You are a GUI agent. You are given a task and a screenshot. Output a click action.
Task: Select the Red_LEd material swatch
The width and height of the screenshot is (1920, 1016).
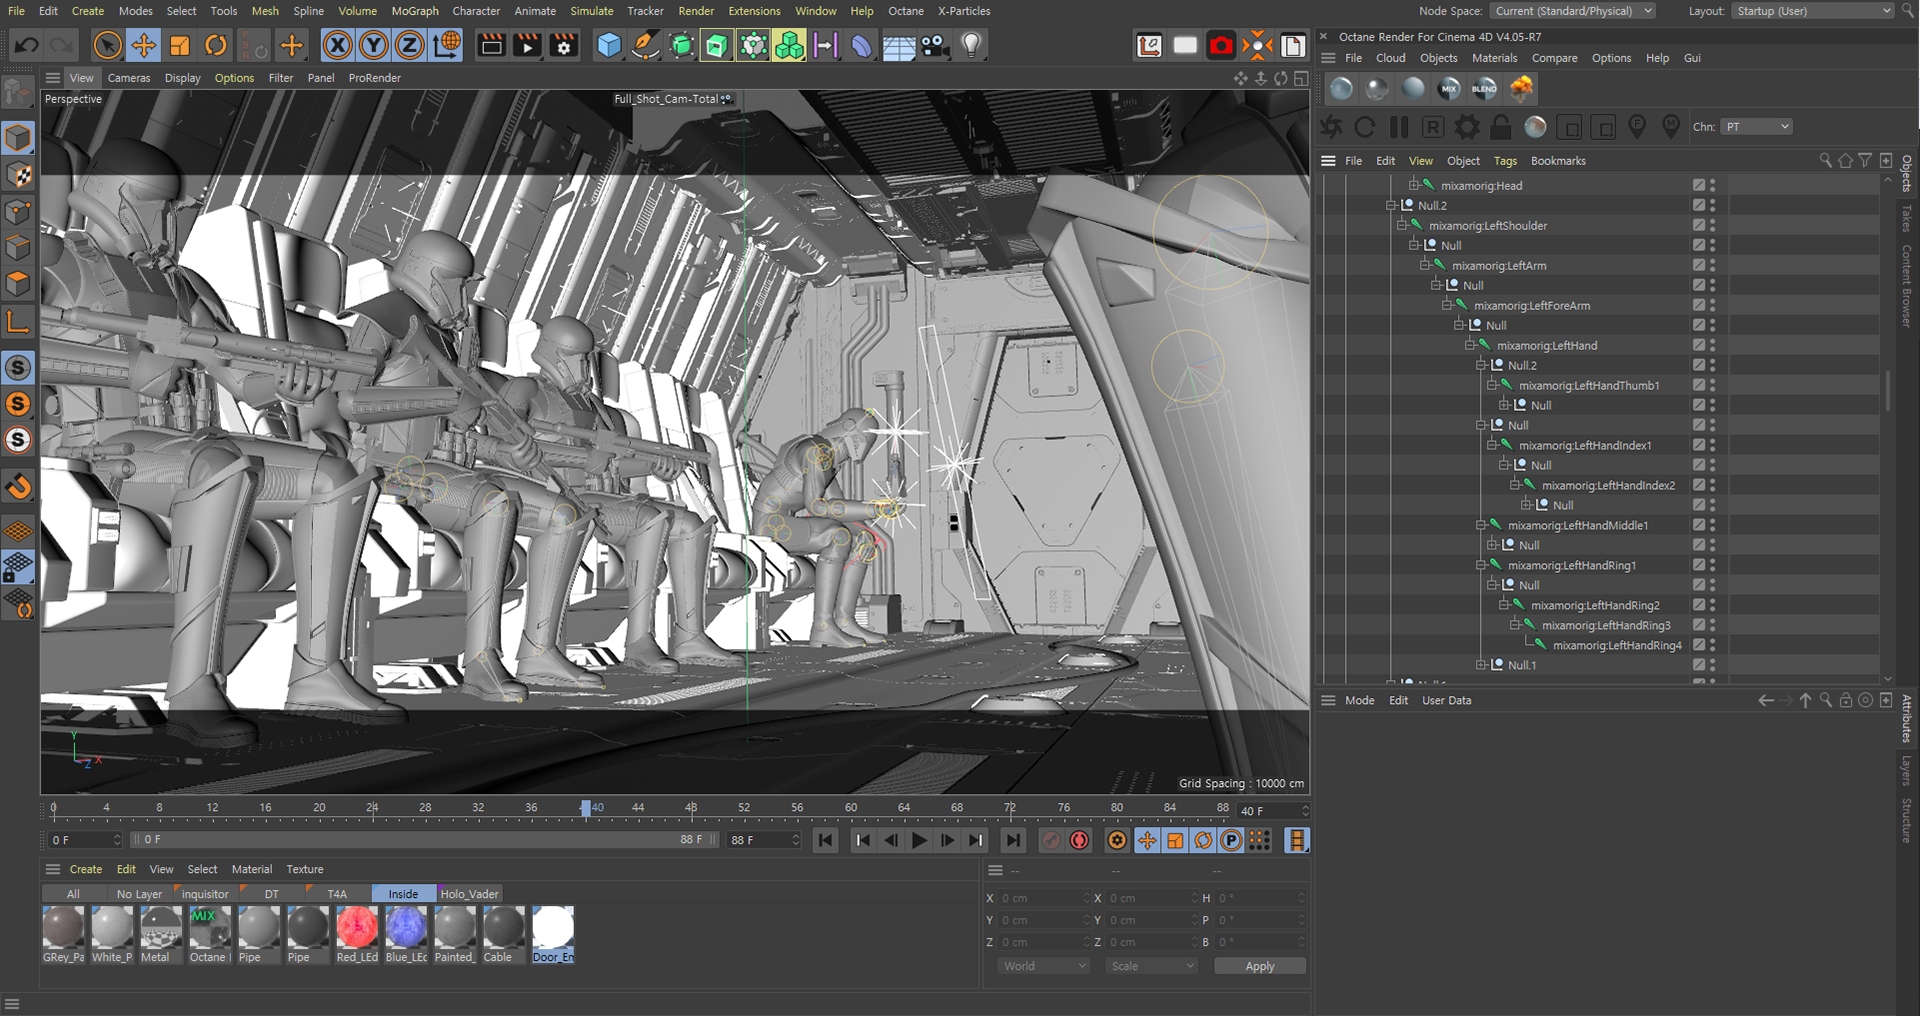coord(357,928)
